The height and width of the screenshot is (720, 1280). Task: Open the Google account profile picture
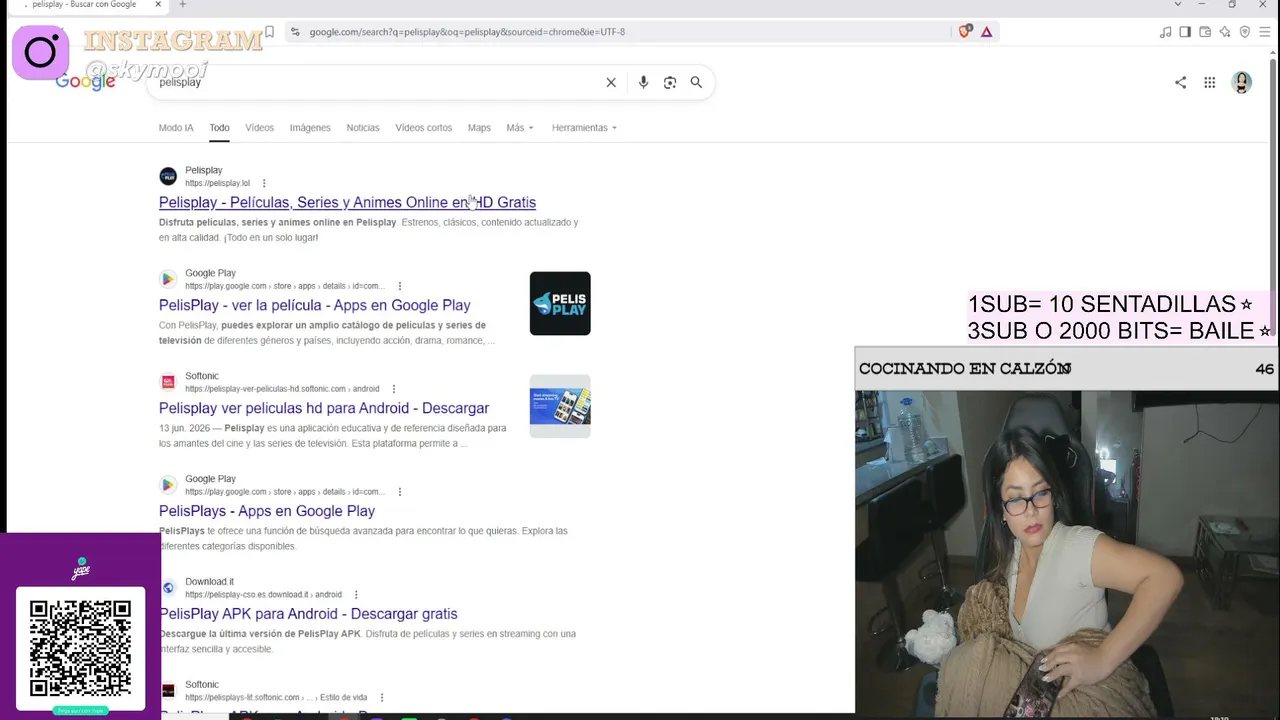coord(1241,83)
